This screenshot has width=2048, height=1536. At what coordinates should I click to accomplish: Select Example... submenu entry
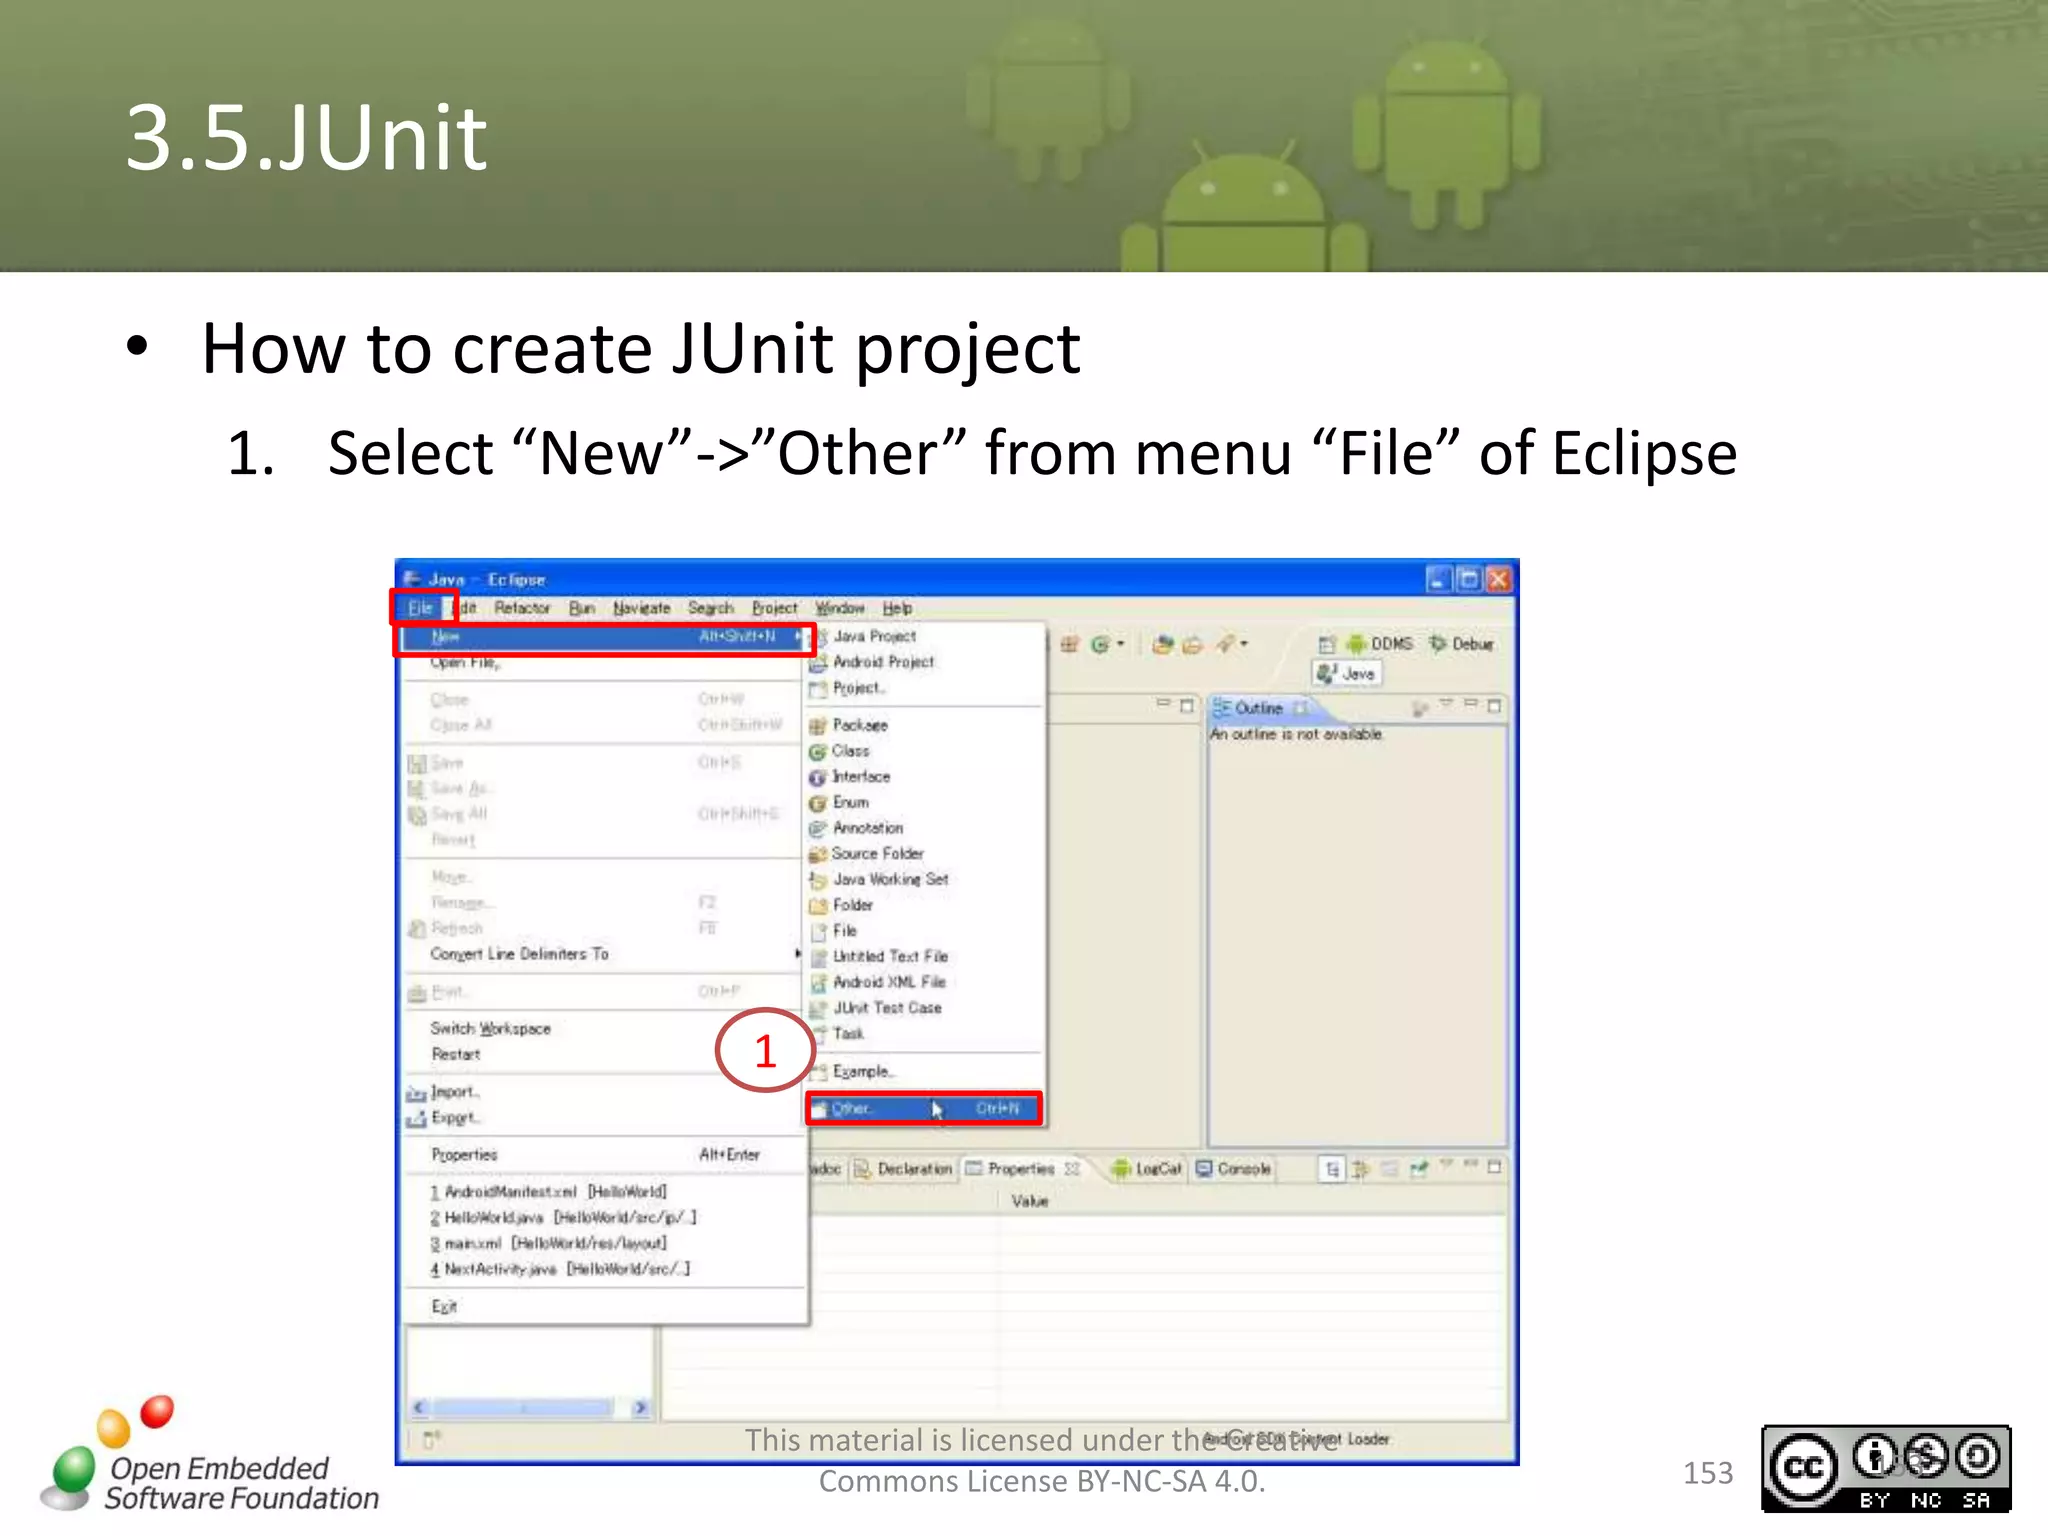924,1071
